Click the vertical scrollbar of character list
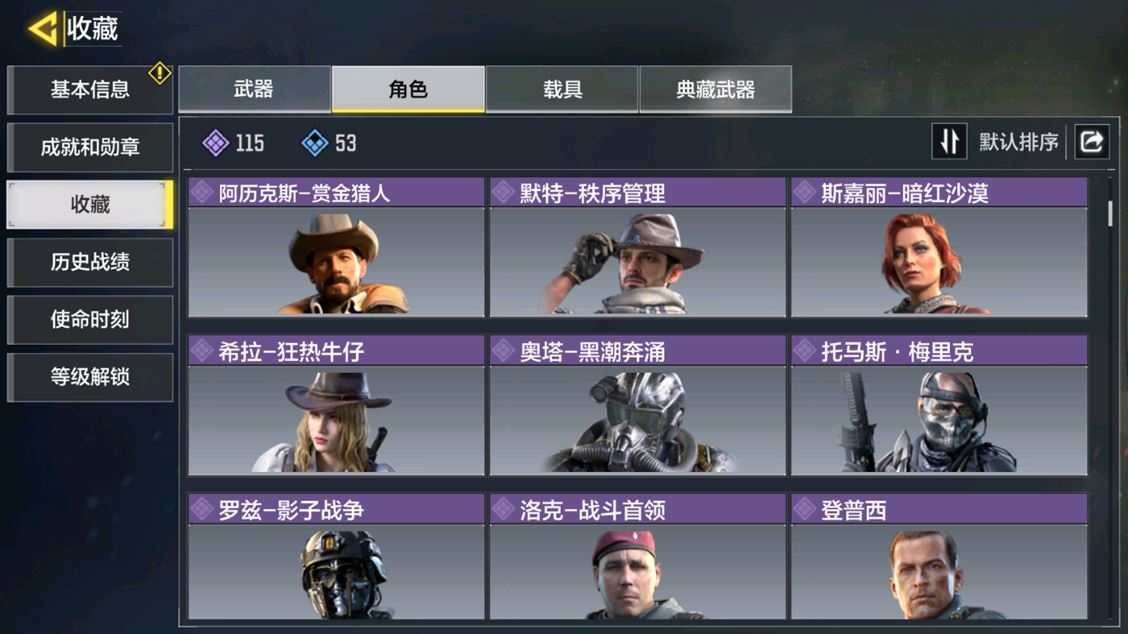Screen dimensions: 1128x634 [1110, 214]
